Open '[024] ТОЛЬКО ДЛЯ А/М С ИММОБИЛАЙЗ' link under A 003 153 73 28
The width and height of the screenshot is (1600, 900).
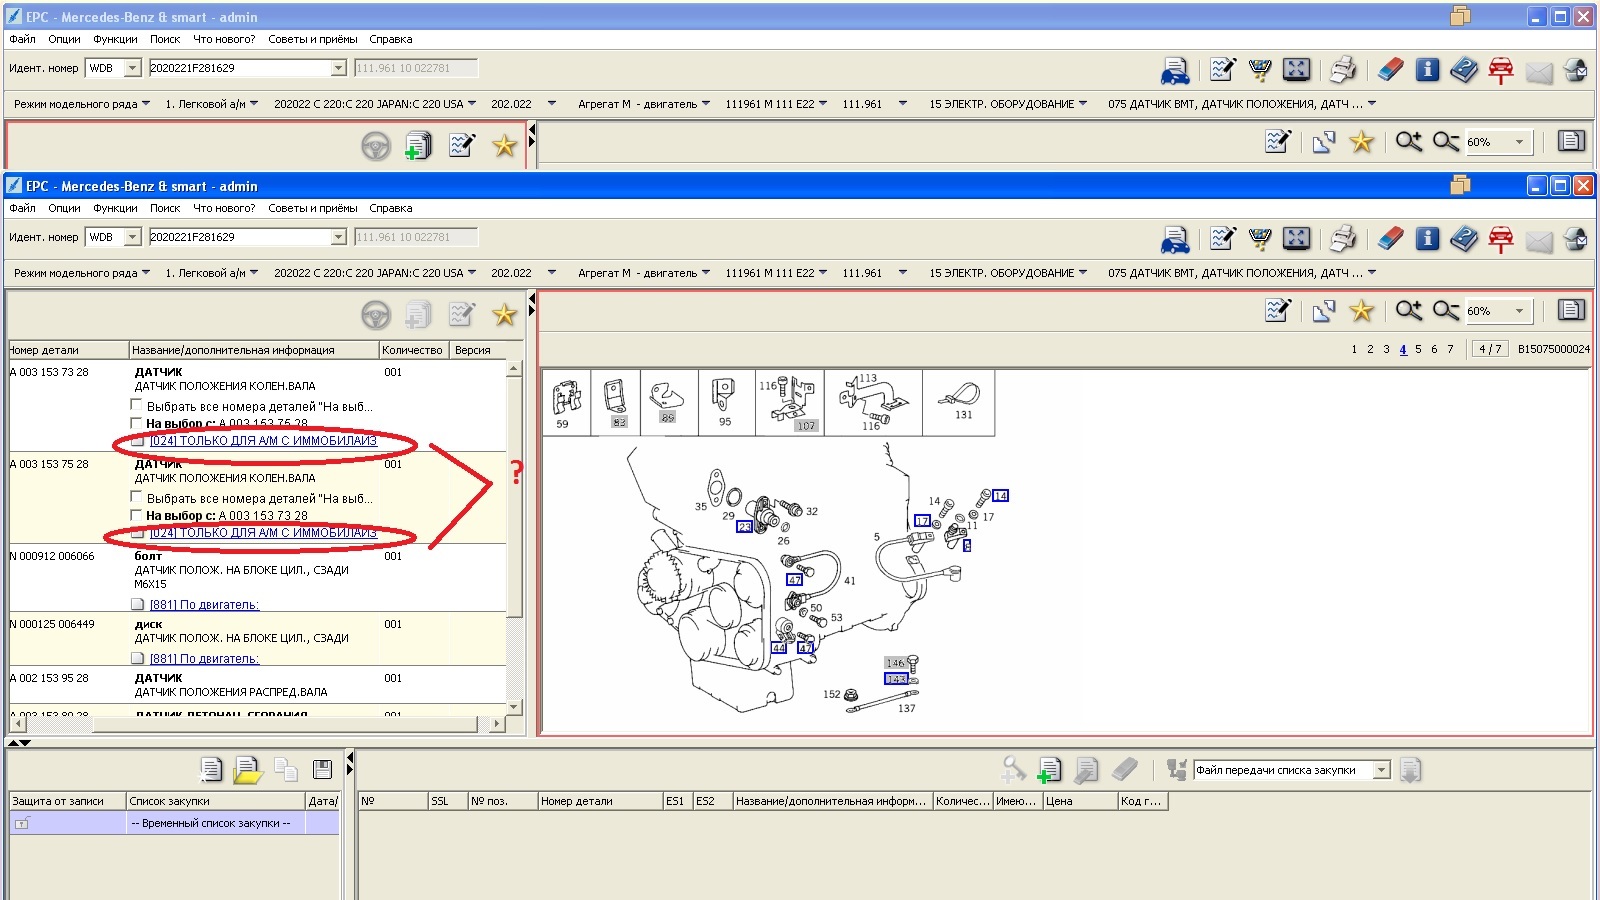(263, 441)
